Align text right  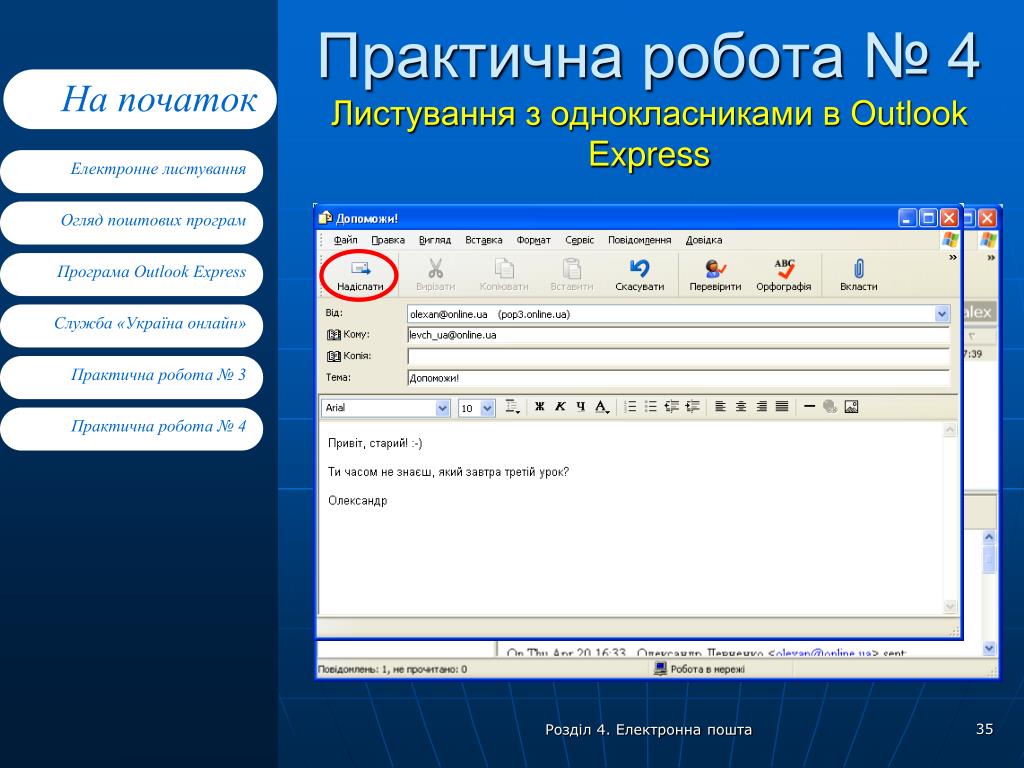coord(761,407)
